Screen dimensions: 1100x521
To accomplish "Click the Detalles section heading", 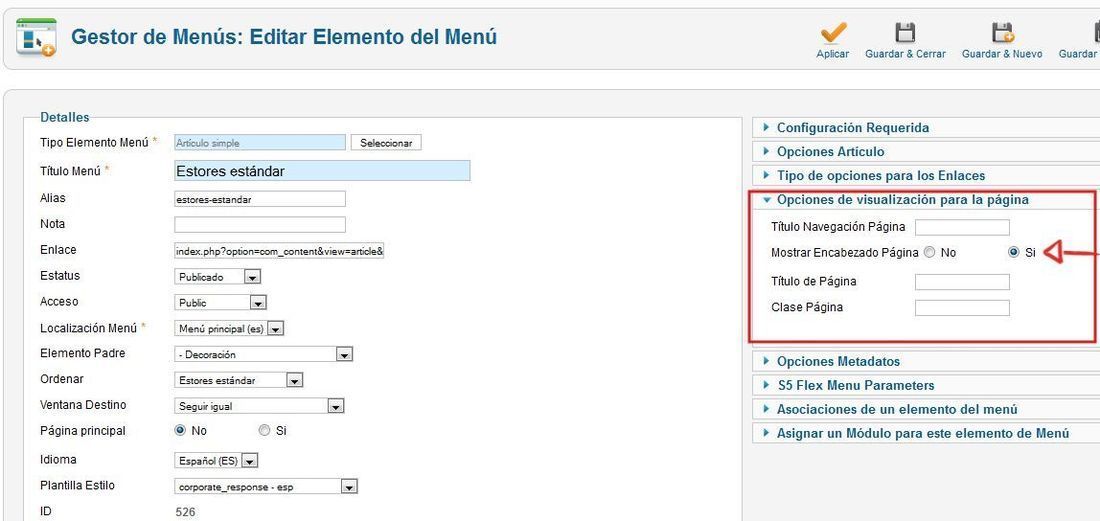I will [65, 117].
